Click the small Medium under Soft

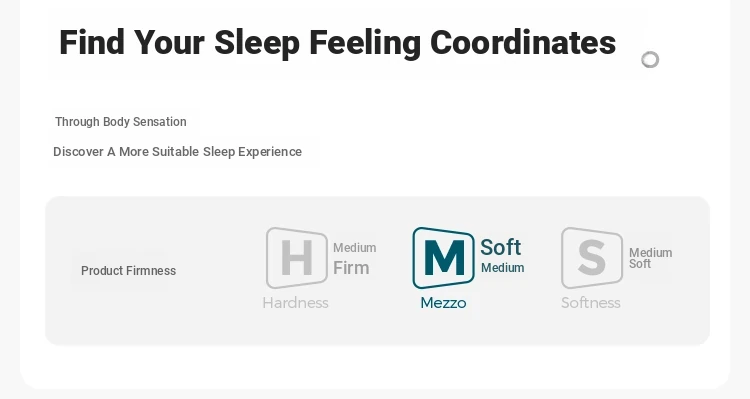coord(503,268)
